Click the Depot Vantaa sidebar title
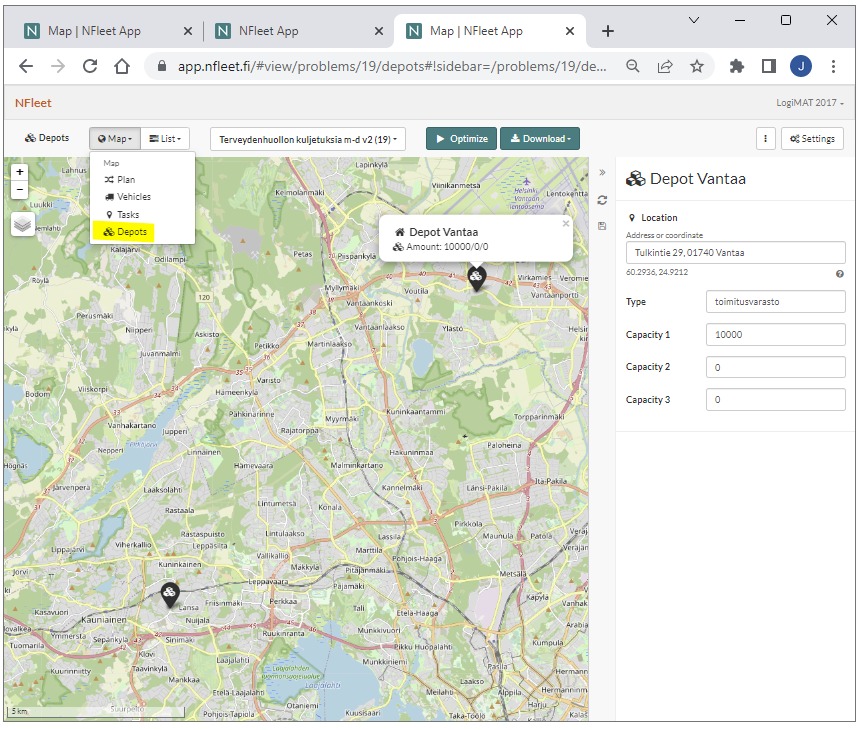The width and height of the screenshot is (862, 730). click(x=686, y=179)
